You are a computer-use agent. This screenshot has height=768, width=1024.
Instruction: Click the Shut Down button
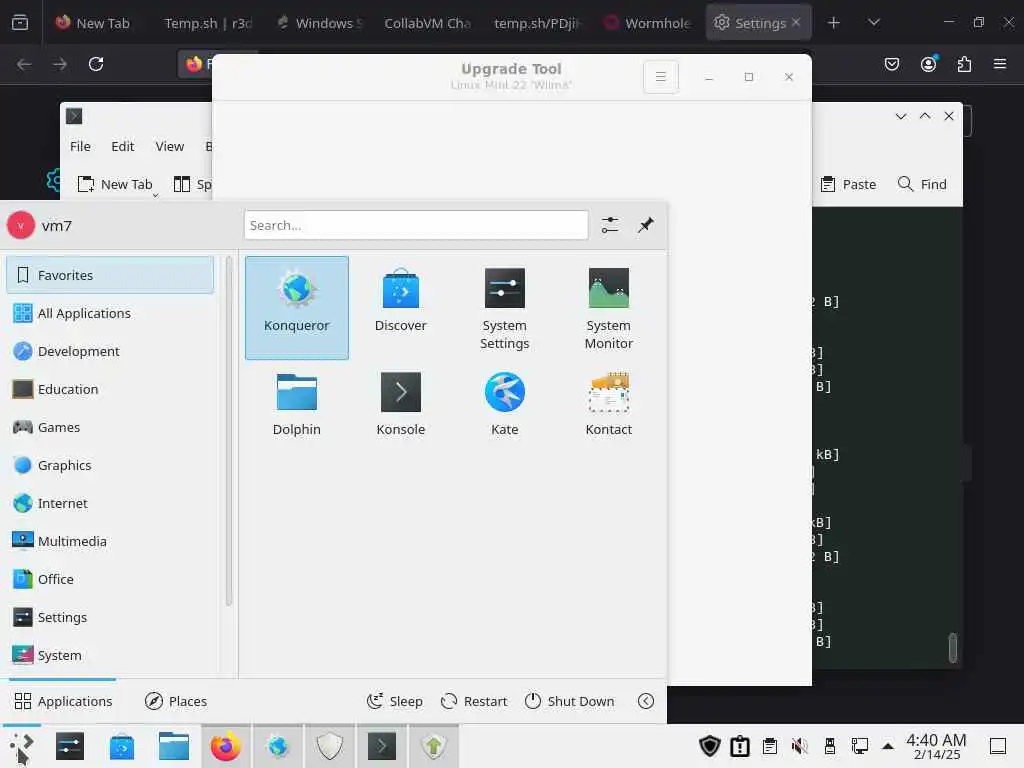click(x=569, y=701)
